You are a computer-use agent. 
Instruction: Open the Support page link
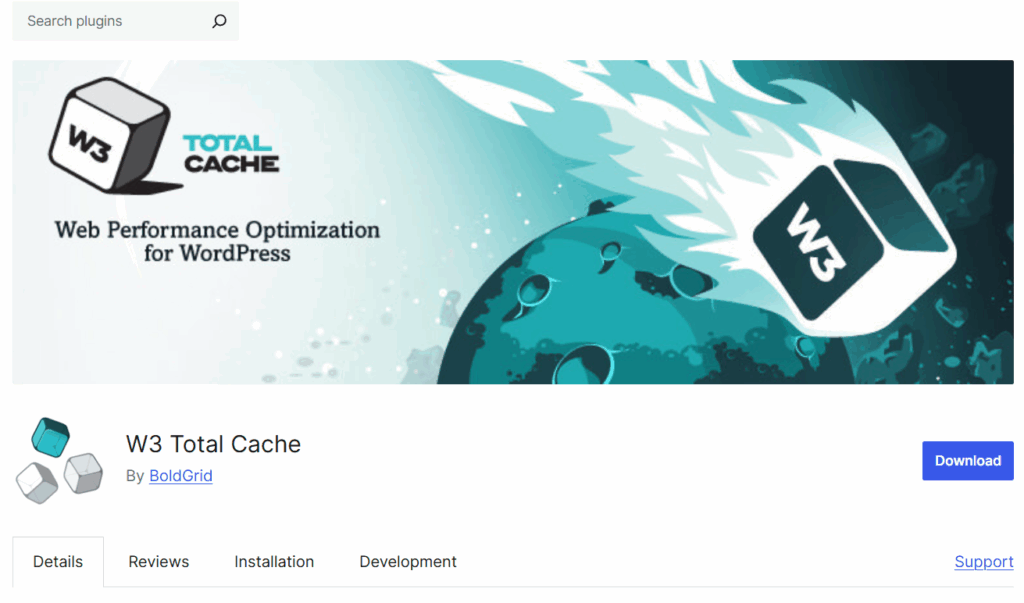point(983,561)
